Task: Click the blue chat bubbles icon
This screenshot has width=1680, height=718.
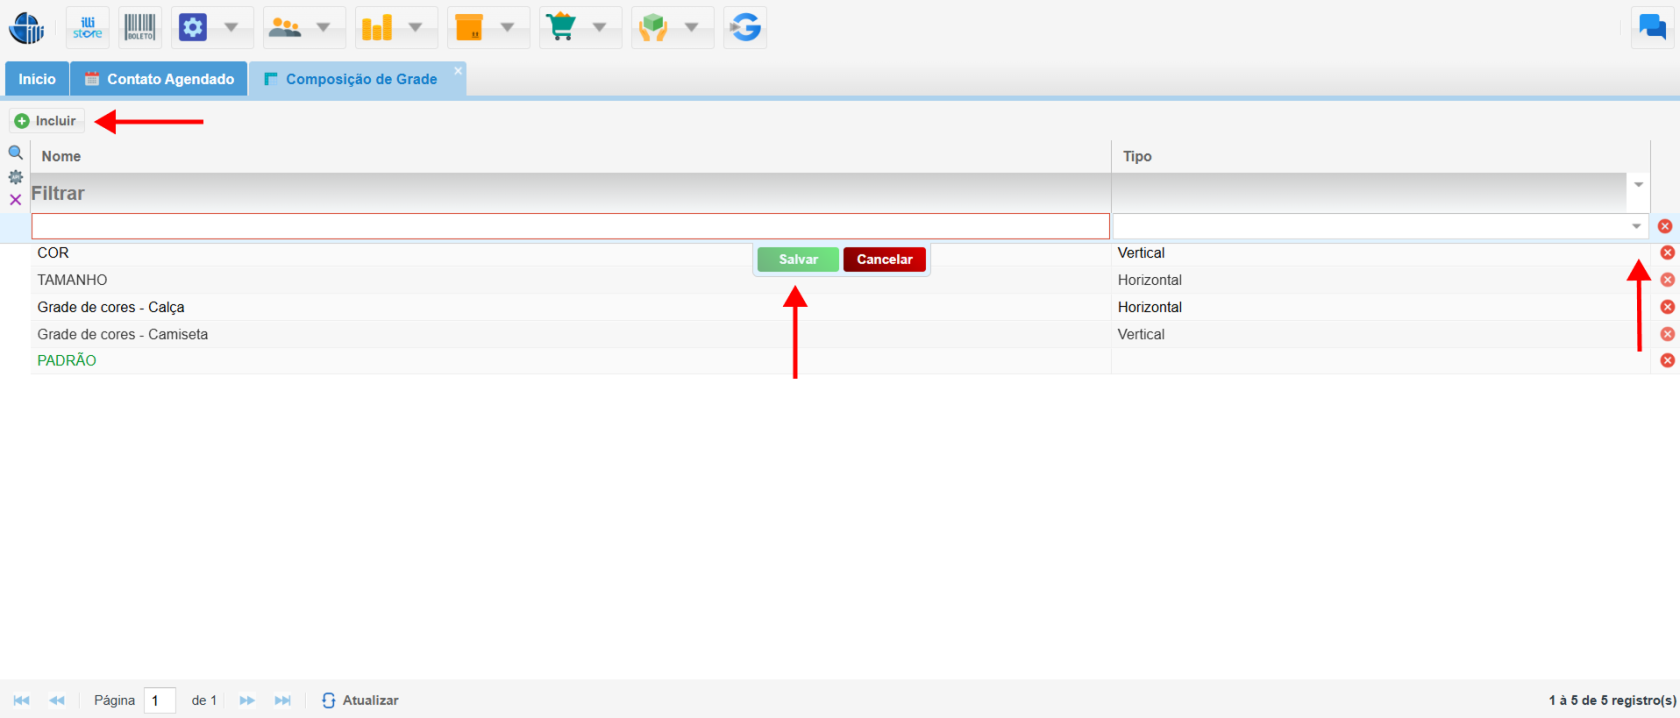Action: coord(1652,27)
